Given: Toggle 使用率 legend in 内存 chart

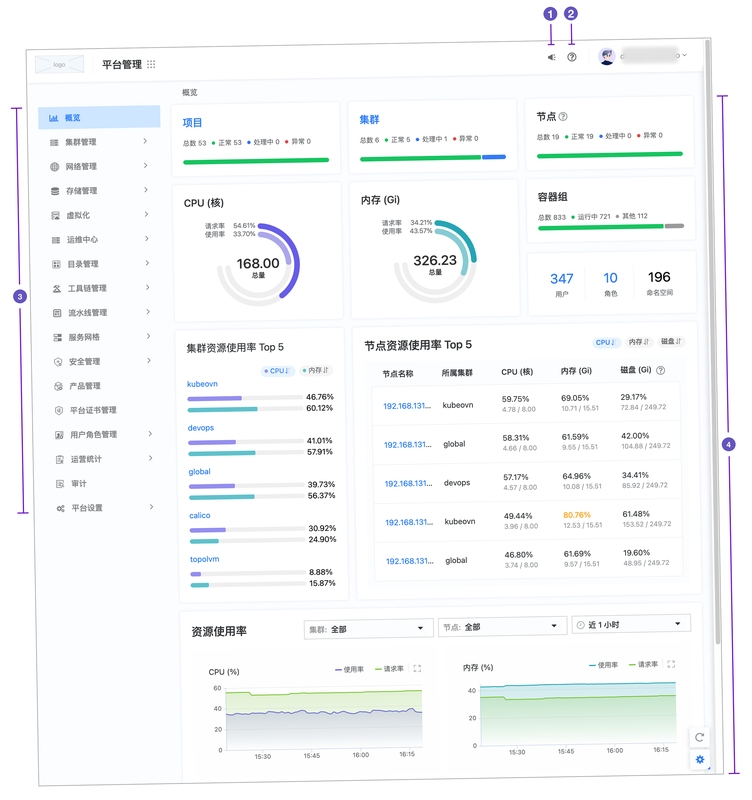Looking at the screenshot, I should pyautogui.click(x=604, y=665).
